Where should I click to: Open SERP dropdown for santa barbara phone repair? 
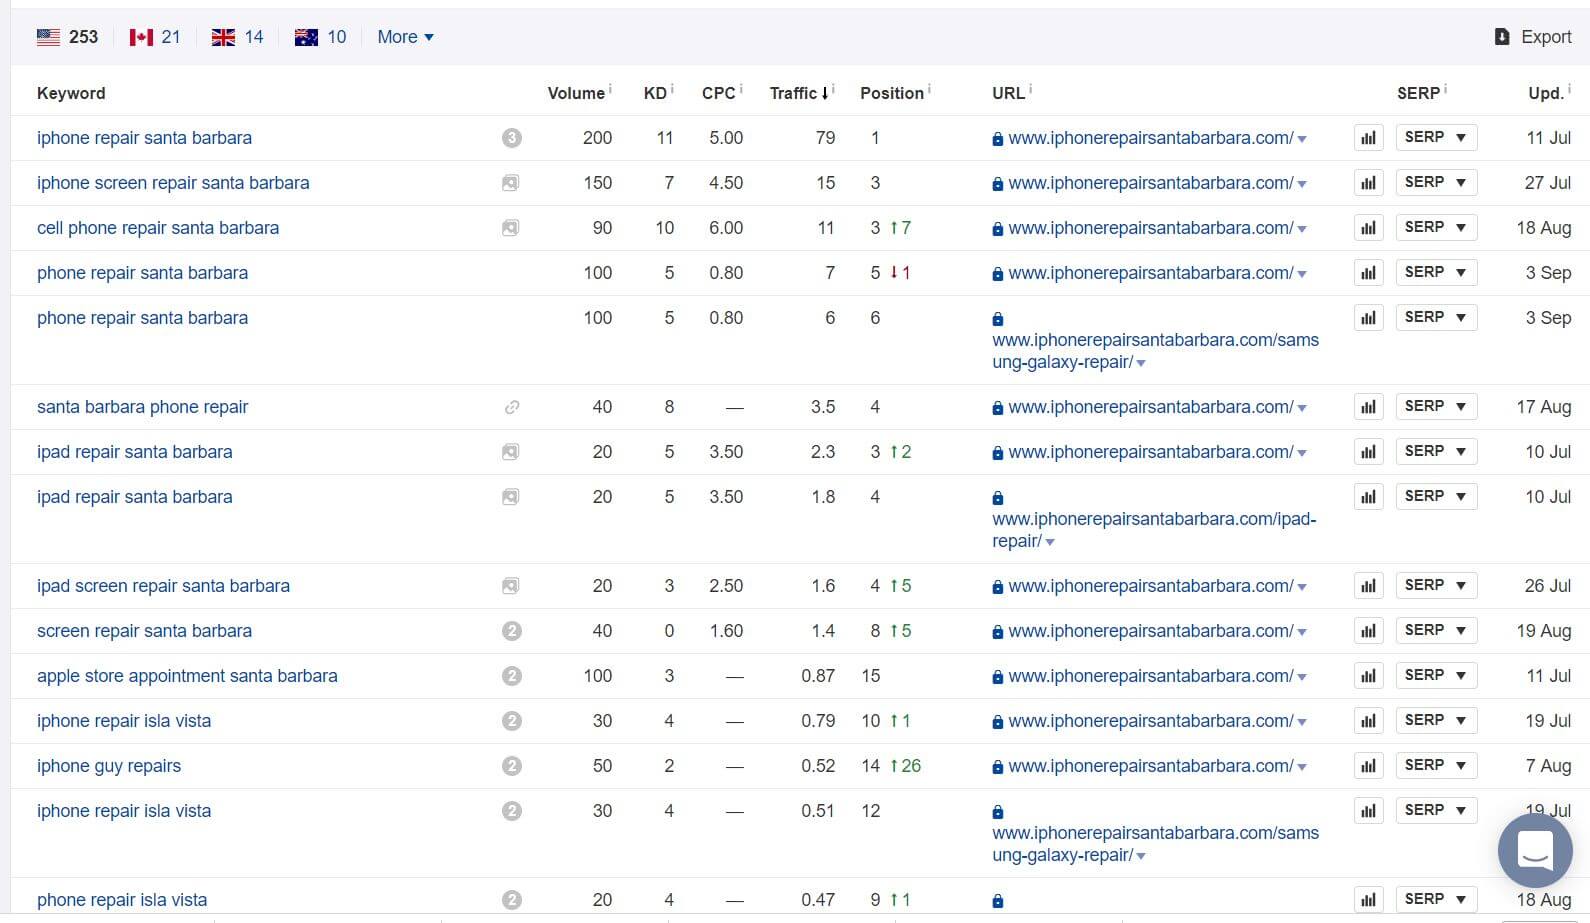coord(1436,406)
